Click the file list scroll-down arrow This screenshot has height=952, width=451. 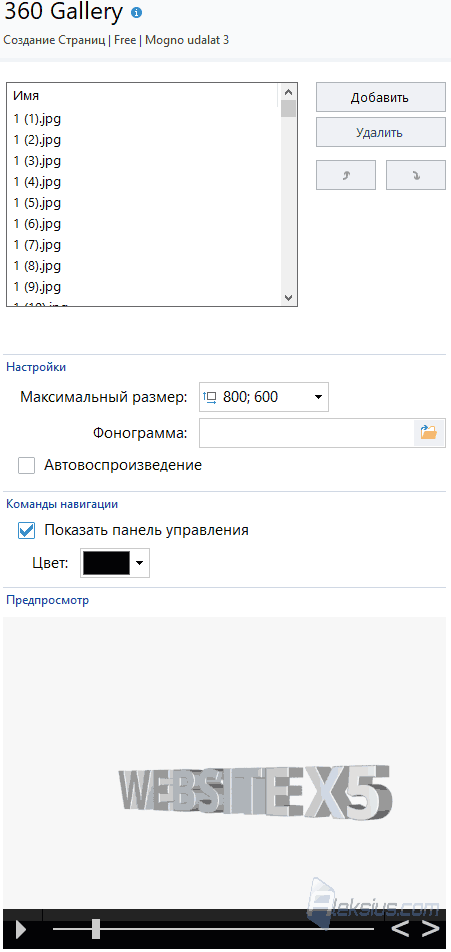[288, 298]
